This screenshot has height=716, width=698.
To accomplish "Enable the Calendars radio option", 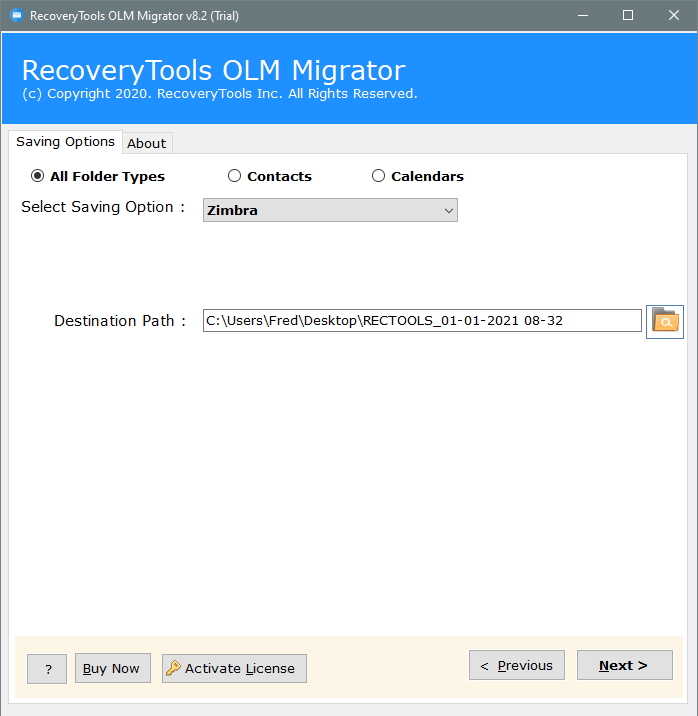I will pyautogui.click(x=378, y=176).
